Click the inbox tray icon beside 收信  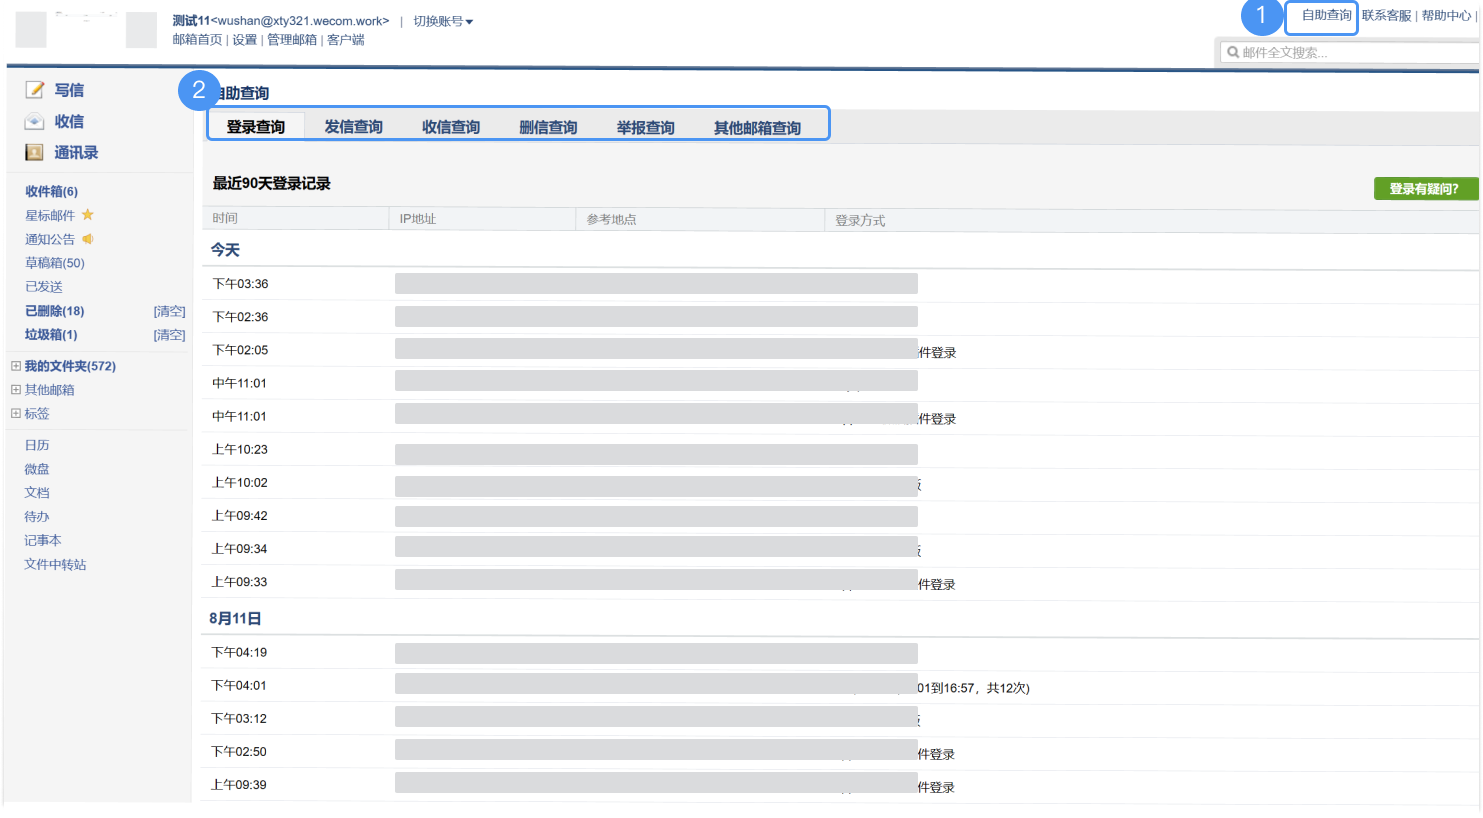[35, 121]
